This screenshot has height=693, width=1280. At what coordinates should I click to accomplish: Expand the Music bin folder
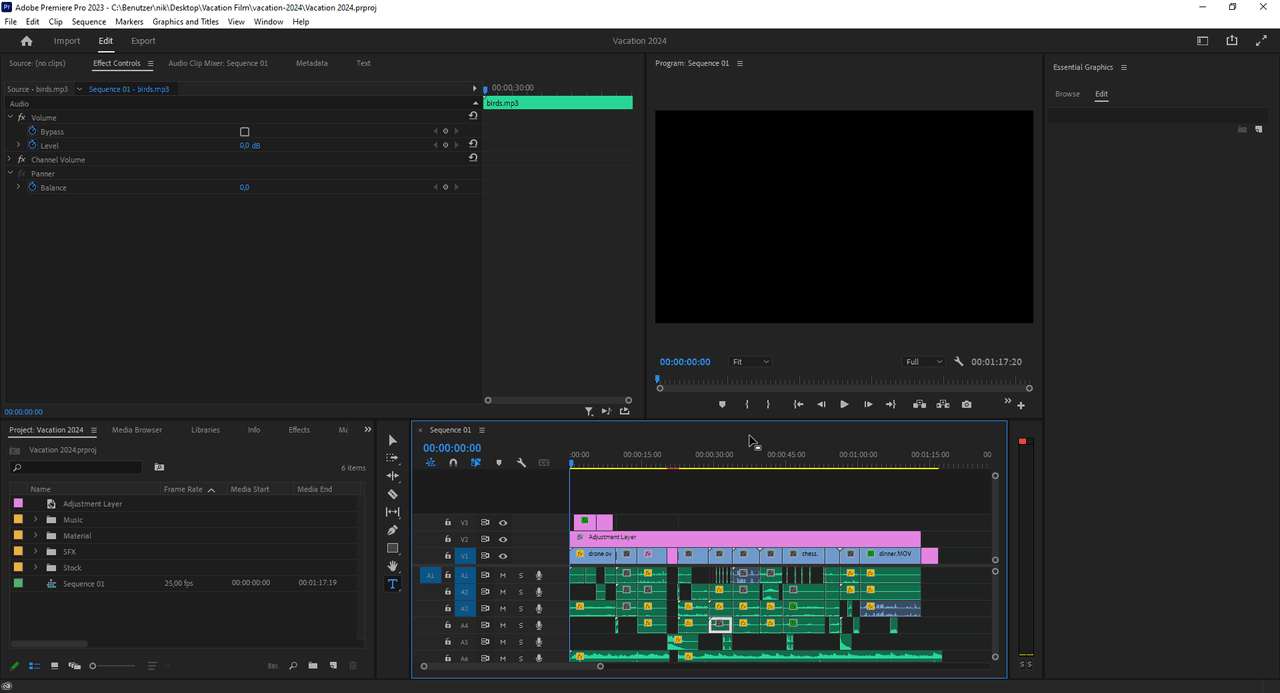point(36,520)
